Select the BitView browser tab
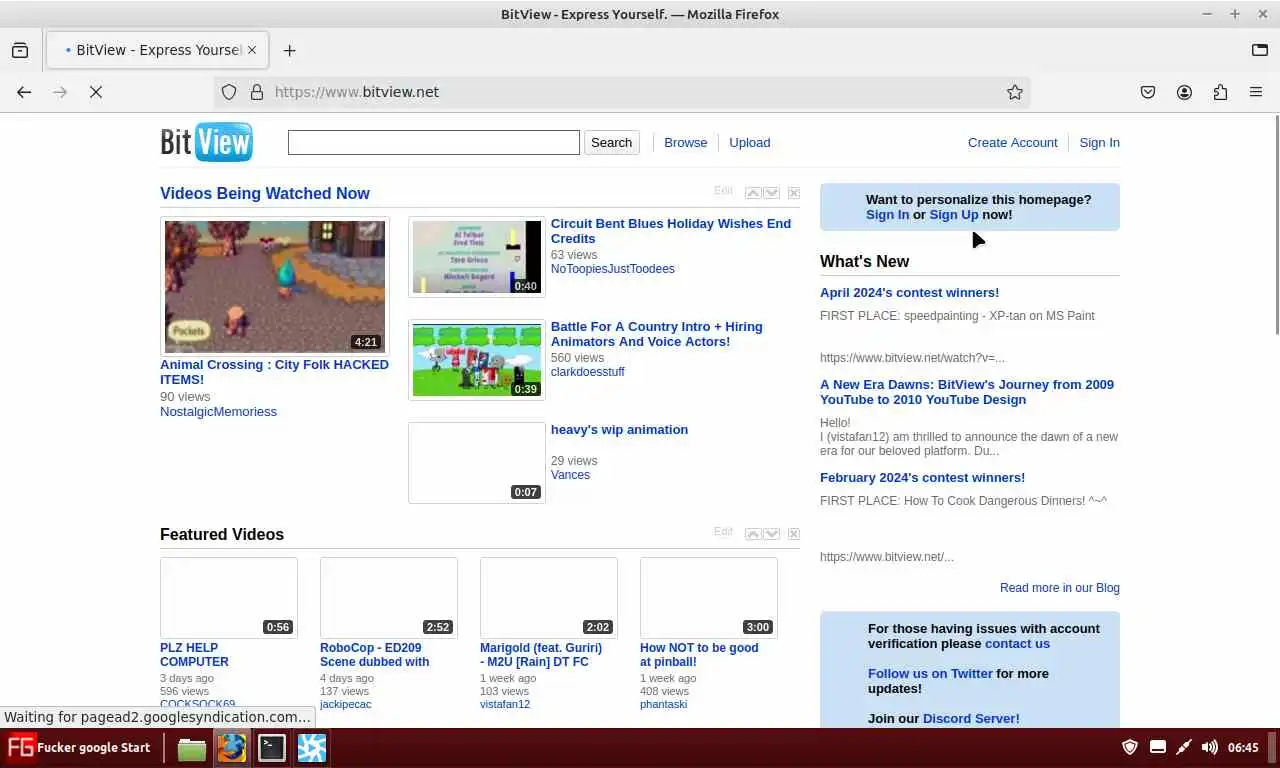 point(155,50)
